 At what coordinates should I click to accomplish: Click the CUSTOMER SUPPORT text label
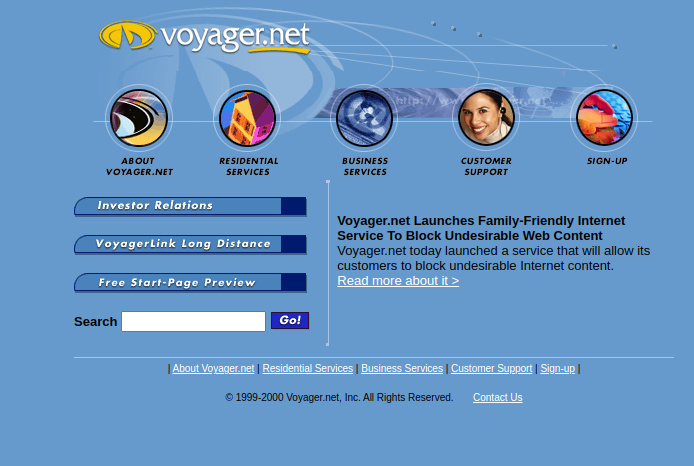pyautogui.click(x=486, y=166)
